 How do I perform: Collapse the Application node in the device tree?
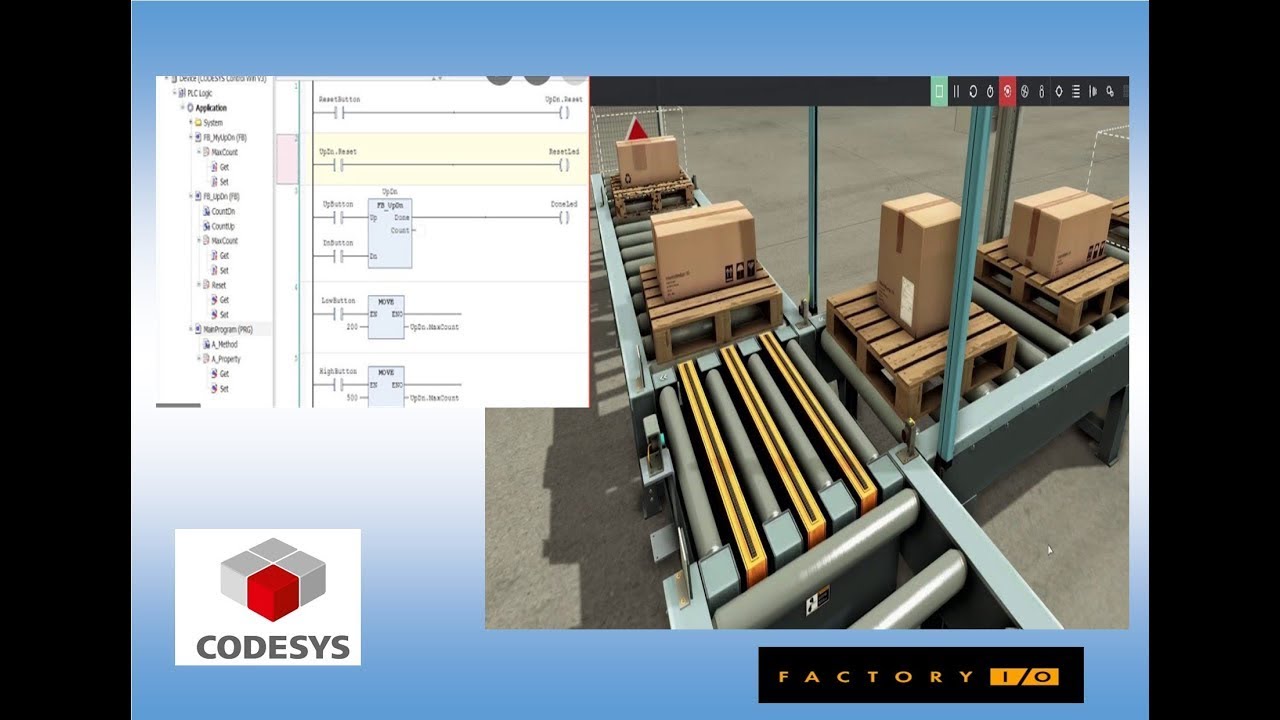click(182, 108)
